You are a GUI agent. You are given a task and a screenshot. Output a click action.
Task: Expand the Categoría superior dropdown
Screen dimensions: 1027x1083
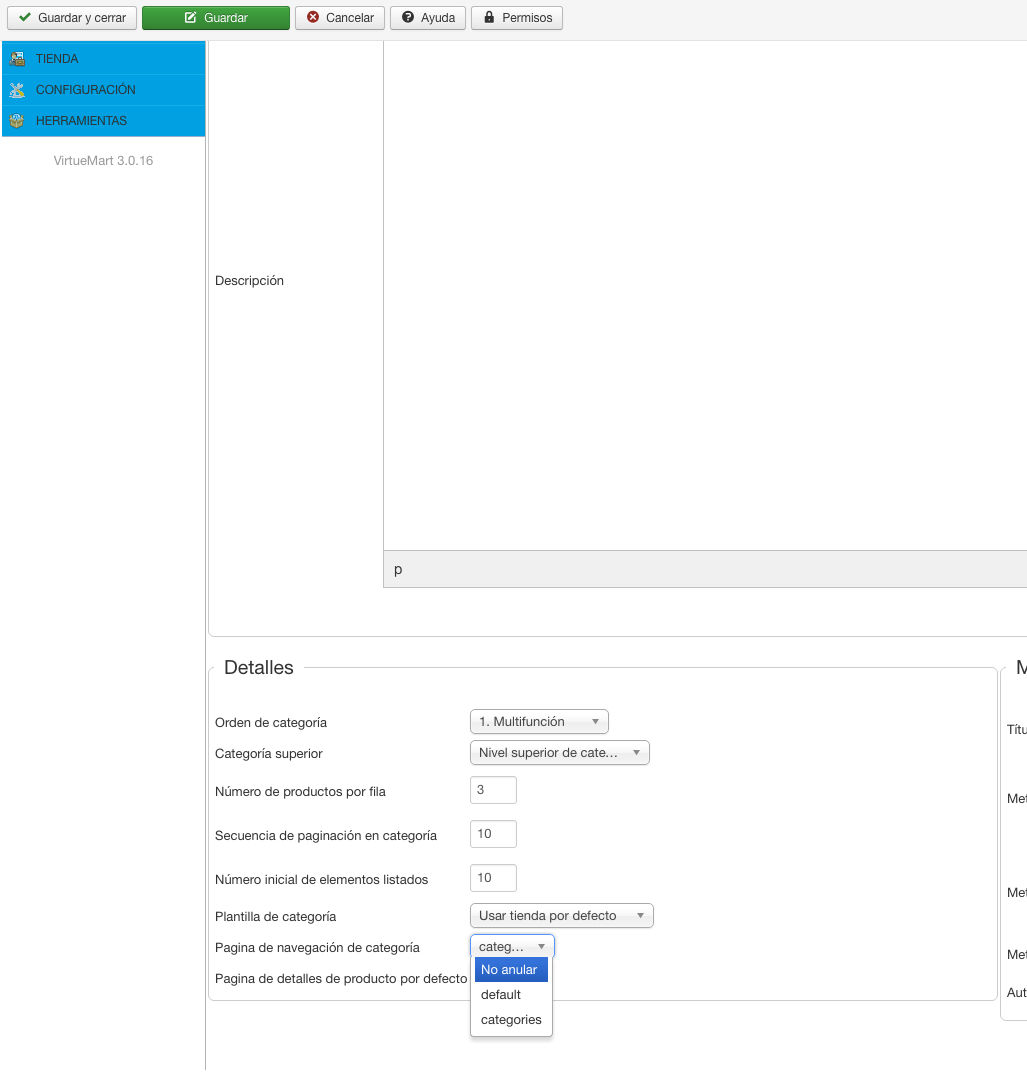tap(559, 753)
